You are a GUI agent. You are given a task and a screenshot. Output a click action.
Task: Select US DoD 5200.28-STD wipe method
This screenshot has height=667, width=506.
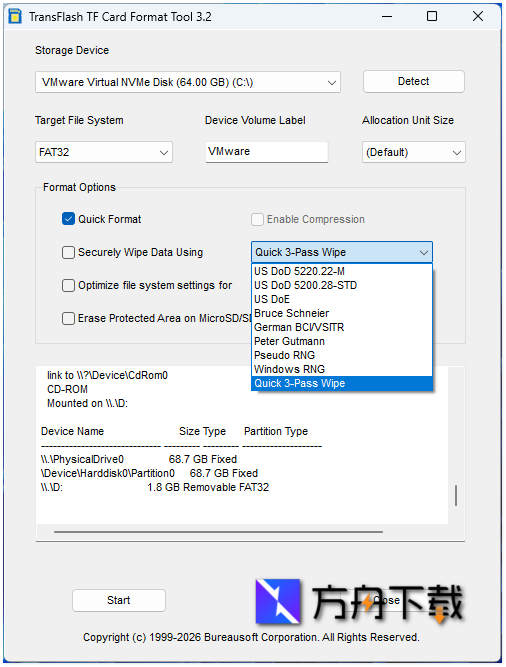tap(342, 285)
